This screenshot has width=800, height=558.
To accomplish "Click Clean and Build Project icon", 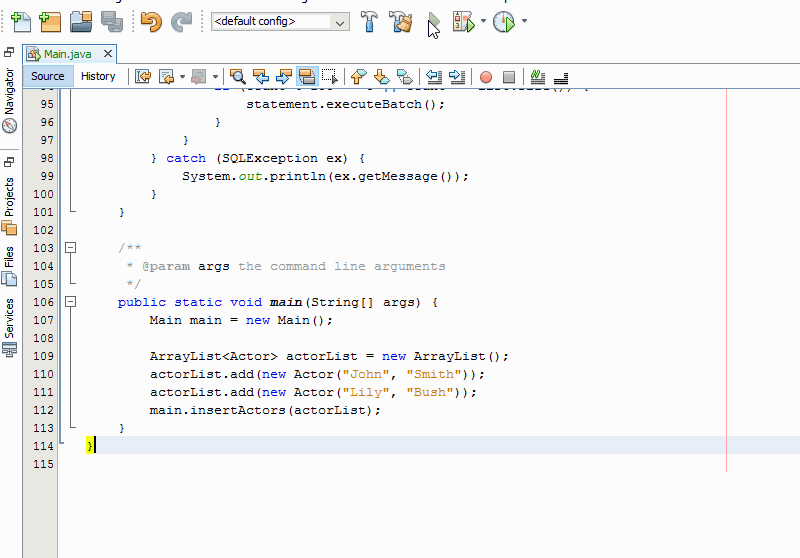I will (401, 21).
